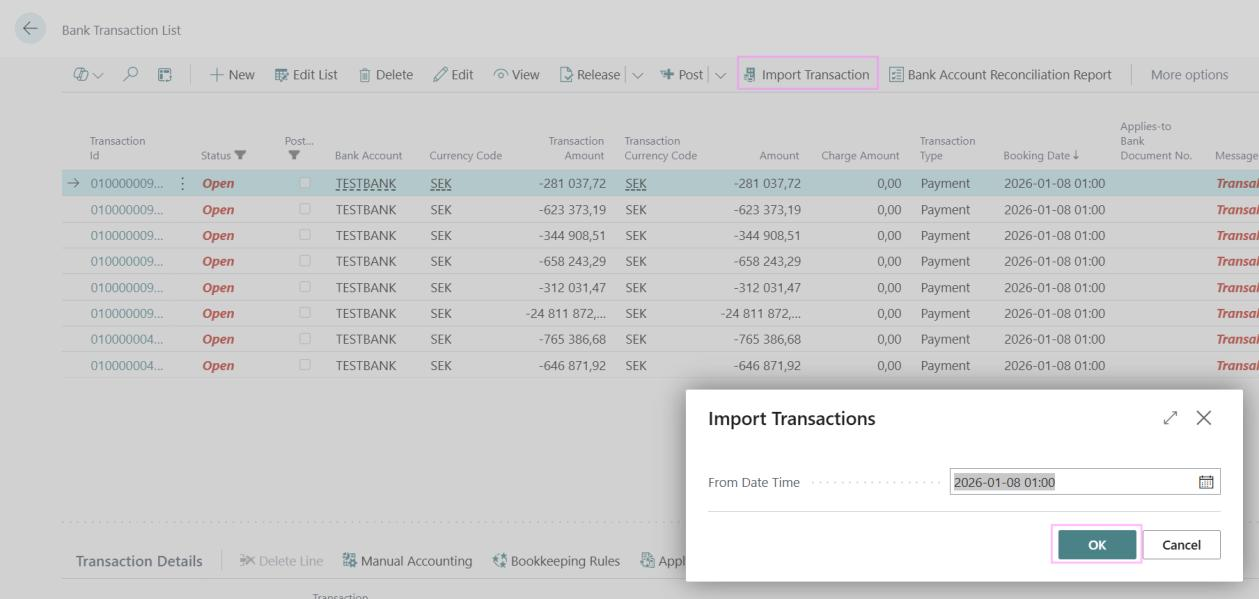
Task: Click the Edit pencil action
Action: (x=453, y=75)
